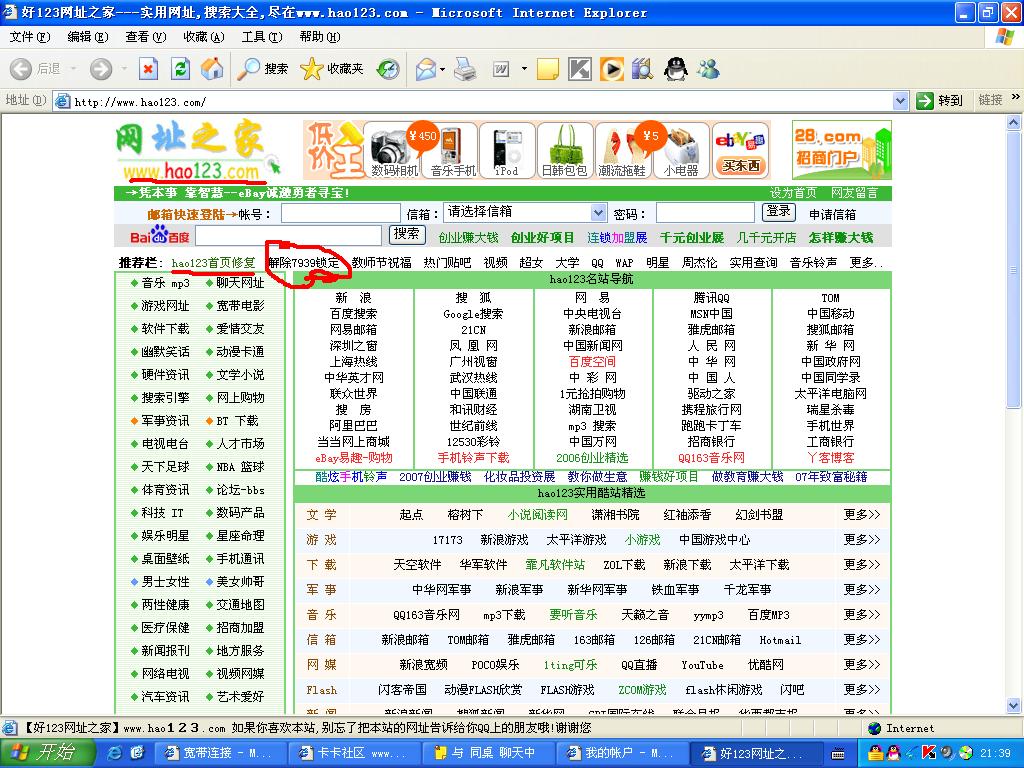The width and height of the screenshot is (1024, 768).
Task: Go to browser Home page icon
Action: (212, 69)
